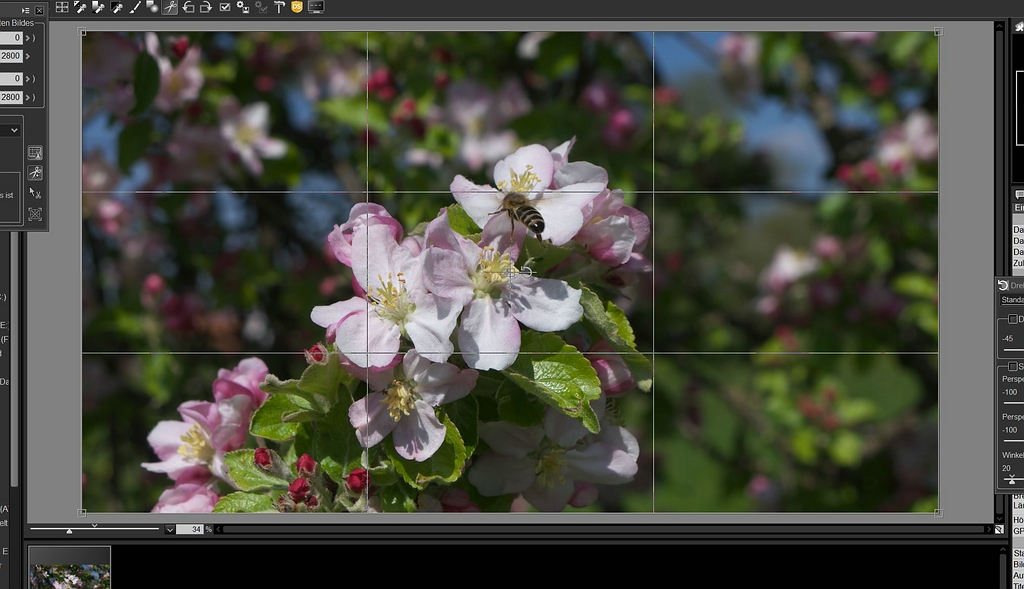Activate the scissors crop tool in toolbar
Image resolution: width=1024 pixels, height=589 pixels.
[170, 7]
